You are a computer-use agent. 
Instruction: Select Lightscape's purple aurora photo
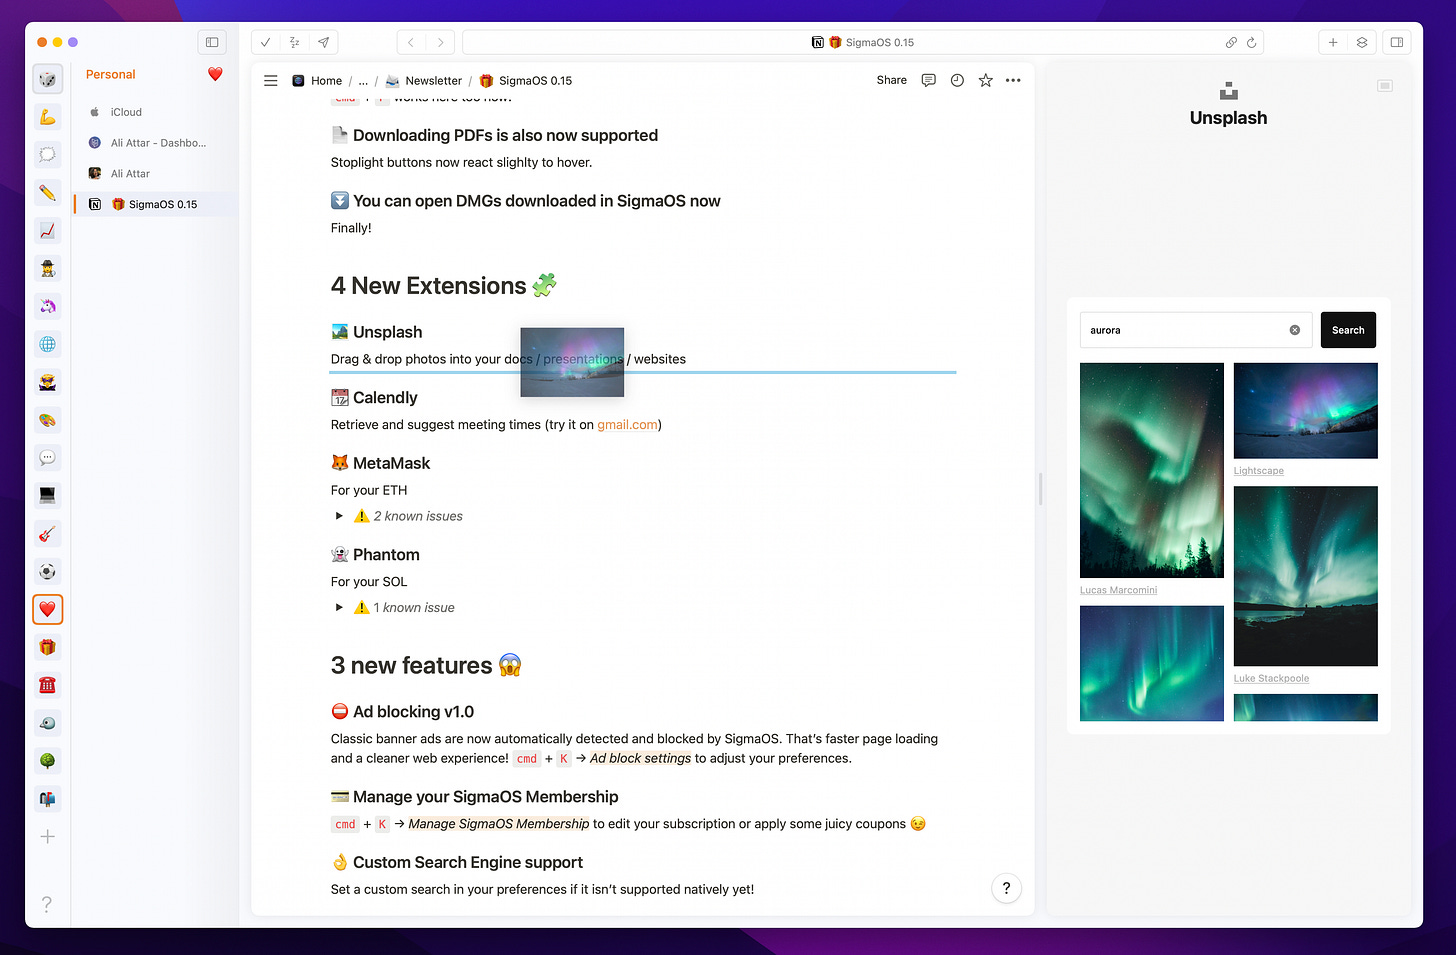pyautogui.click(x=1306, y=411)
